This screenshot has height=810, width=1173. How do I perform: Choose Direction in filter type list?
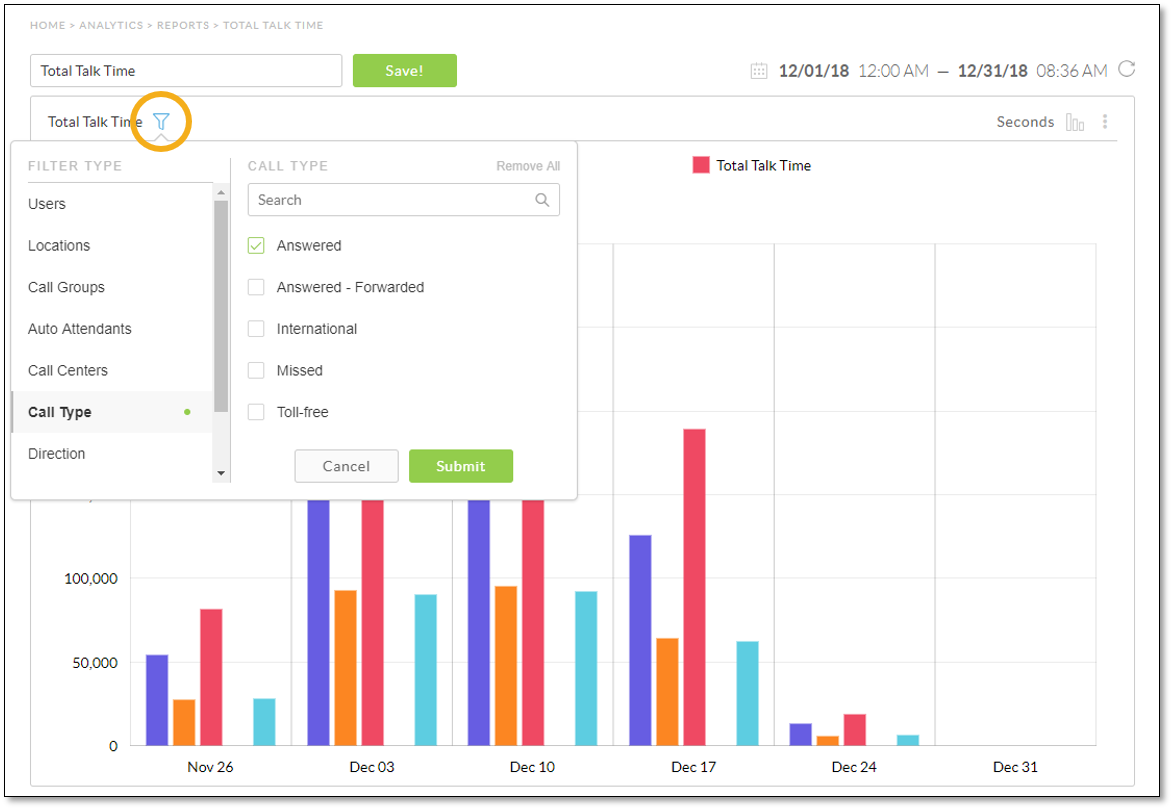(57, 454)
